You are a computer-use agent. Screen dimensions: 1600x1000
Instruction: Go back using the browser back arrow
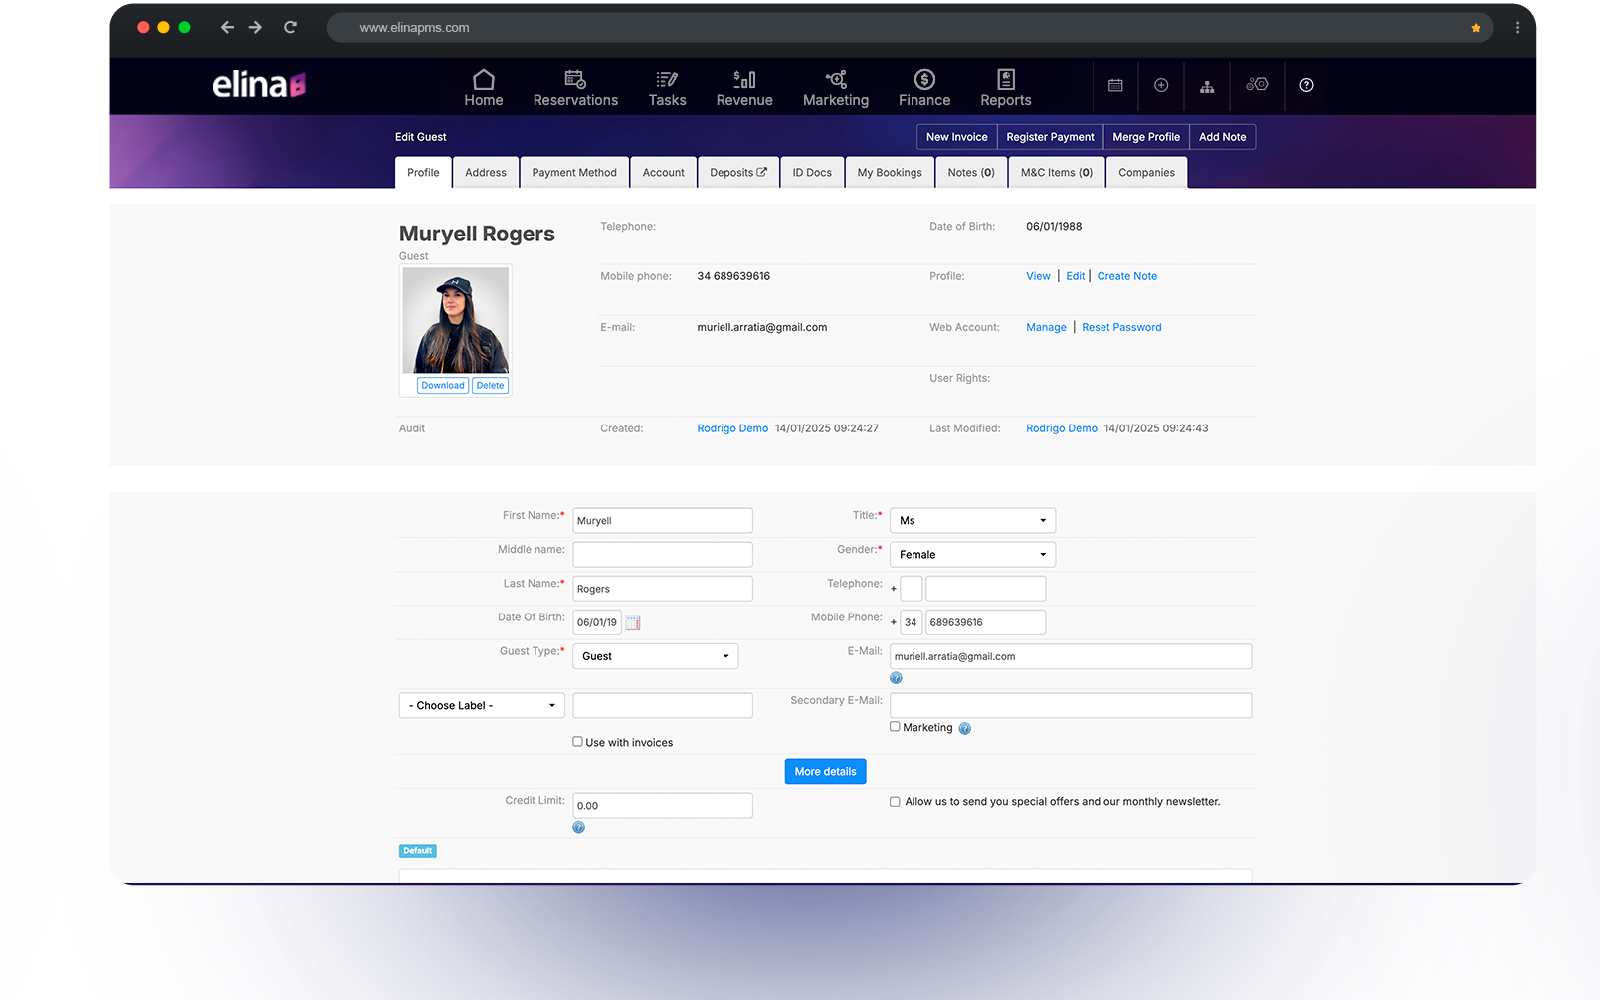pos(227,28)
